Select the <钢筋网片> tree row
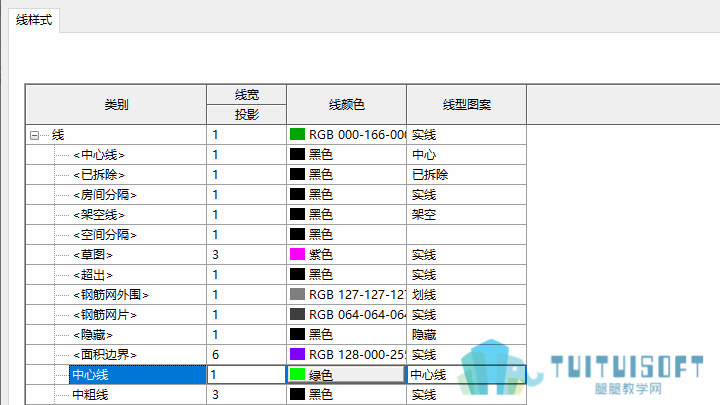720x405 pixels. pyautogui.click(x=105, y=315)
